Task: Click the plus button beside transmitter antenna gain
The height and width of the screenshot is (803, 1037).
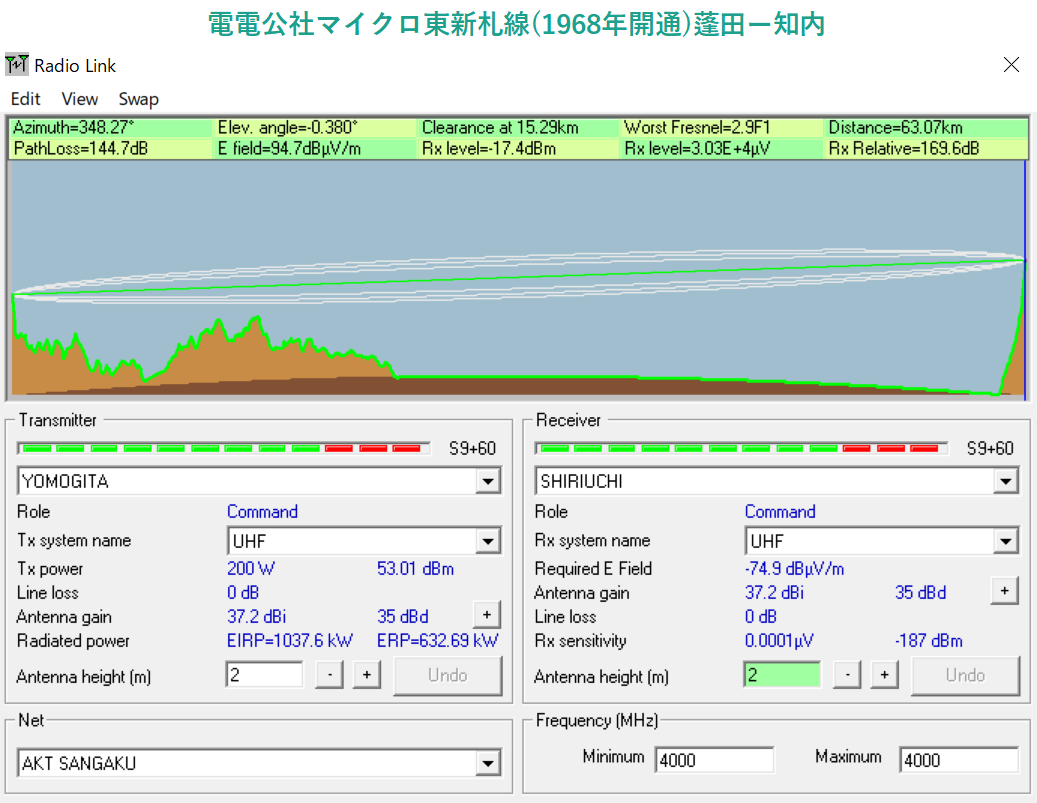Action: [x=487, y=615]
